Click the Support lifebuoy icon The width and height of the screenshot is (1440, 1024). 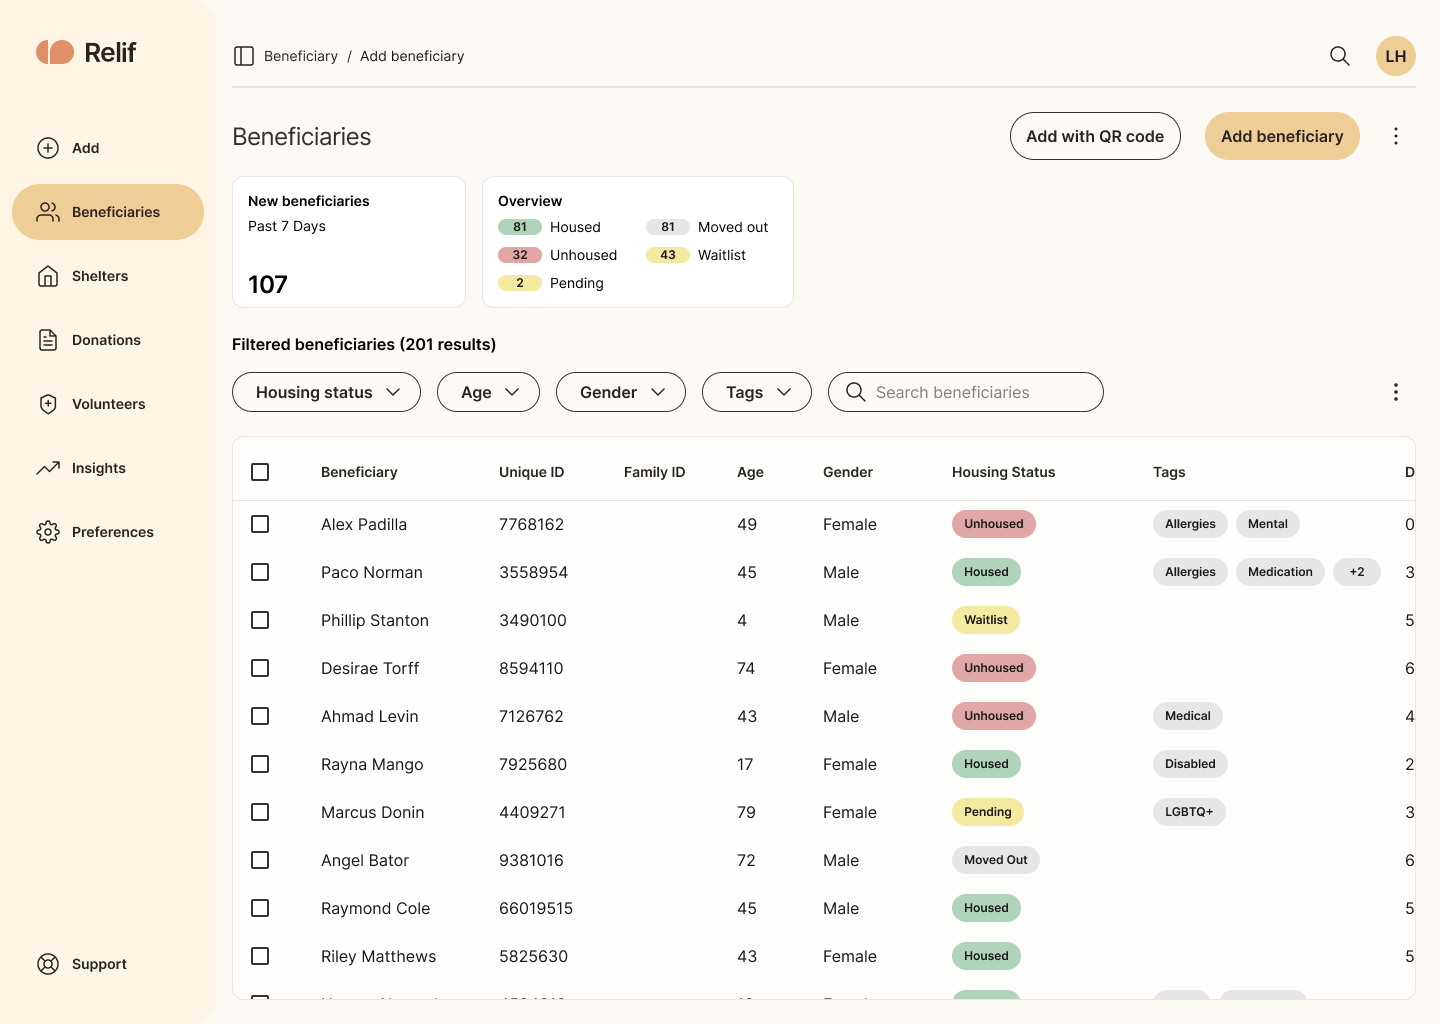tap(48, 964)
